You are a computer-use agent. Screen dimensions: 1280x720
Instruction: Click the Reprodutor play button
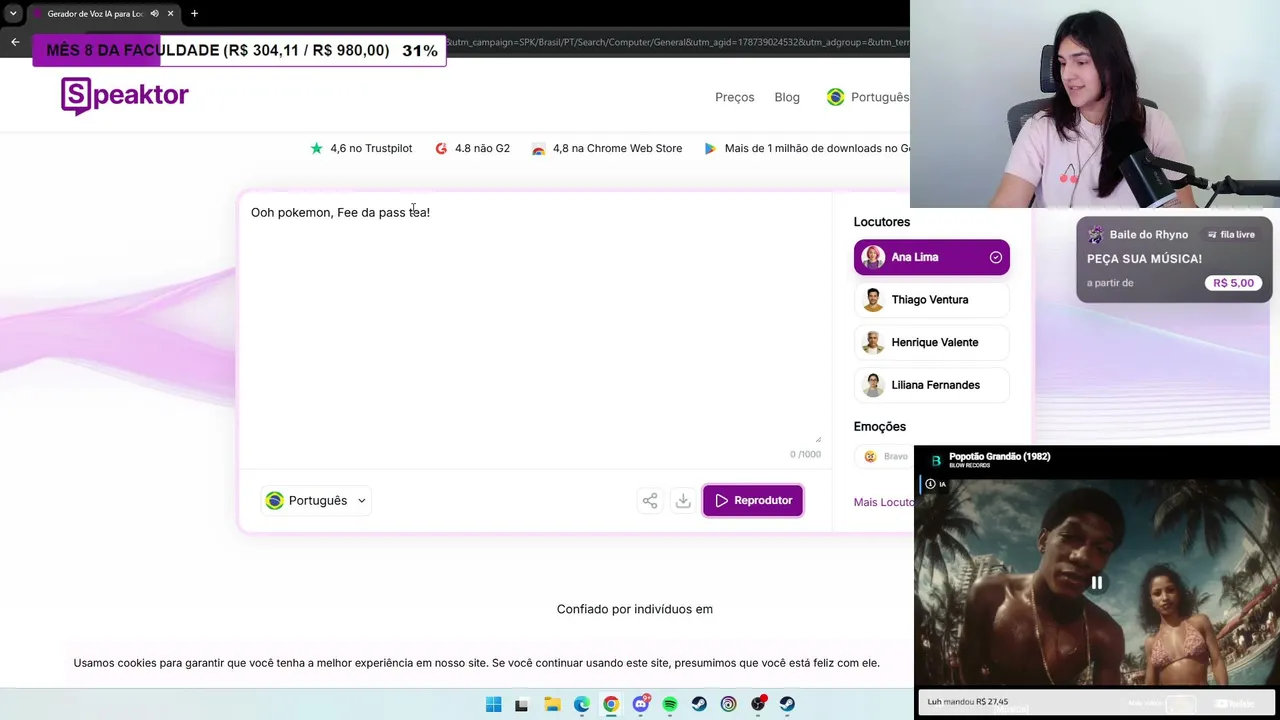[x=753, y=500]
